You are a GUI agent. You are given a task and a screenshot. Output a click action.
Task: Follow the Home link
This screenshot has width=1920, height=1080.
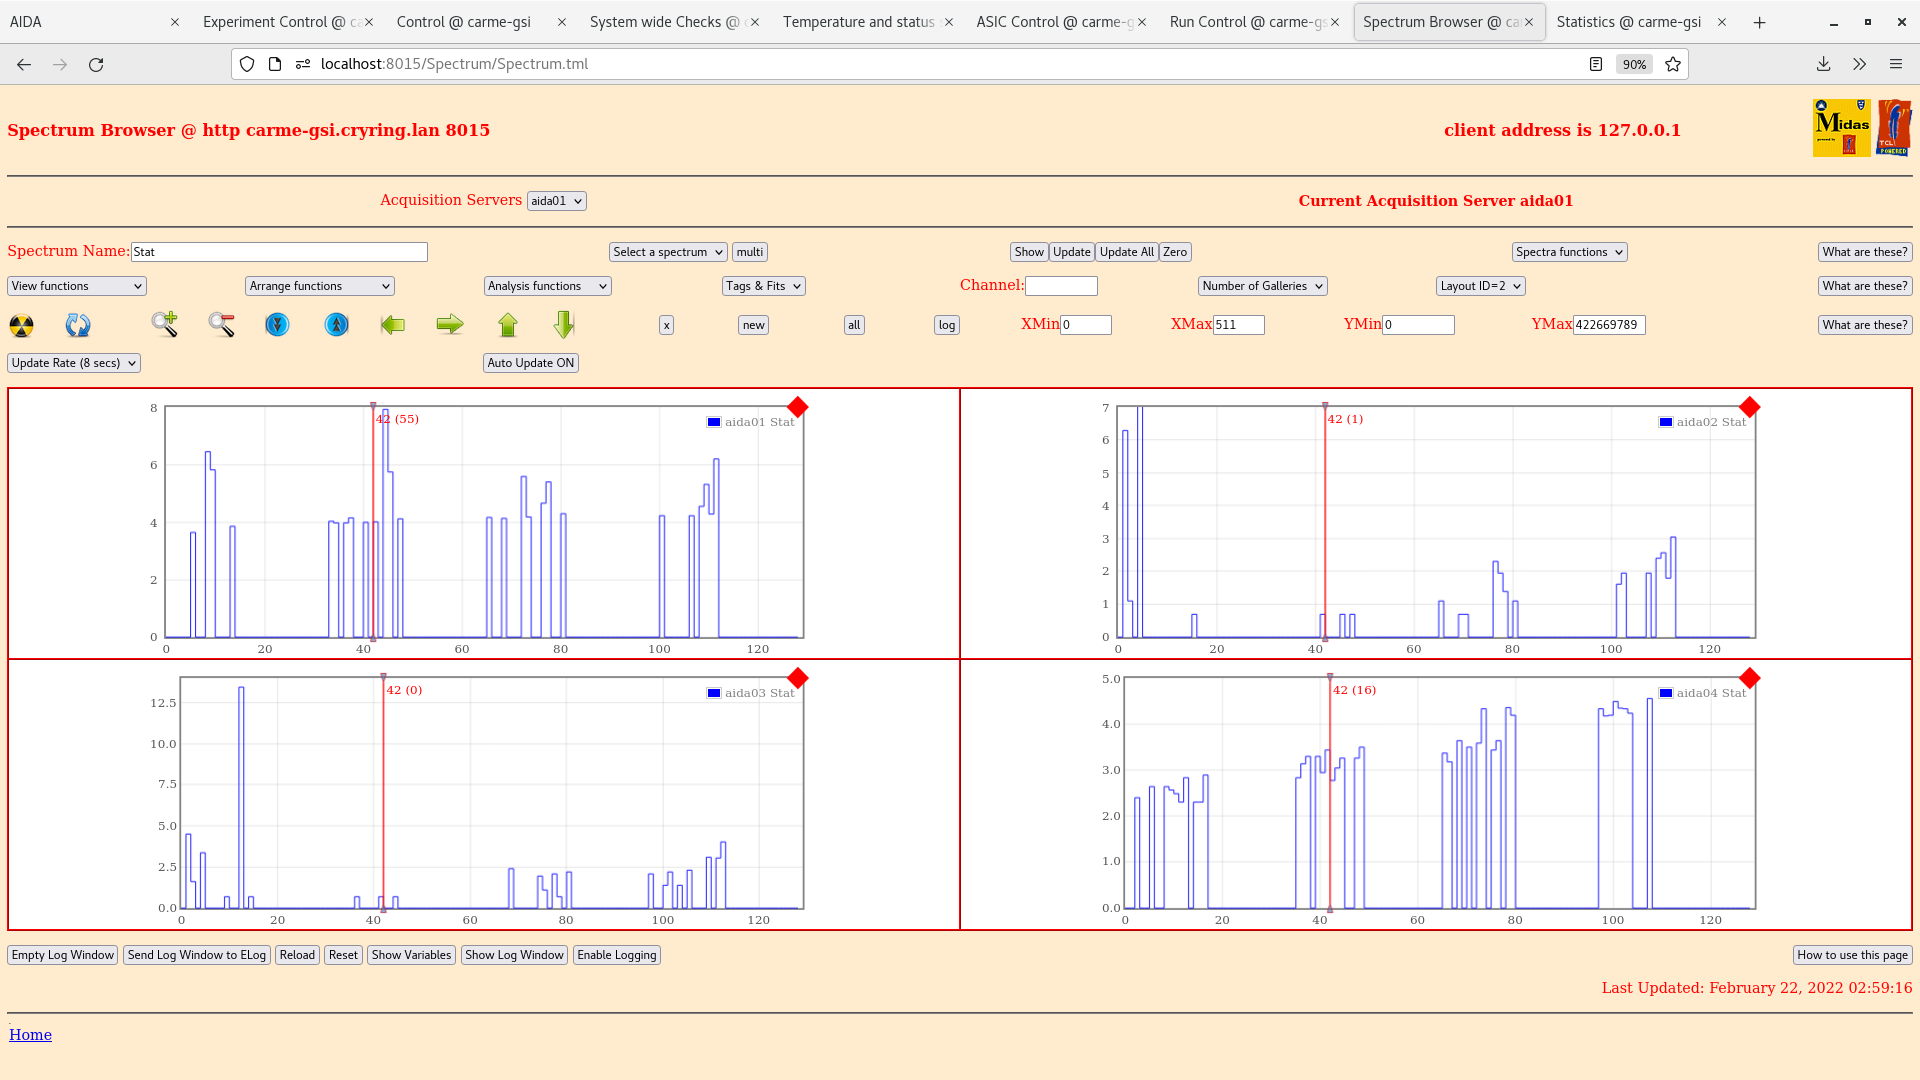pyautogui.click(x=30, y=1035)
